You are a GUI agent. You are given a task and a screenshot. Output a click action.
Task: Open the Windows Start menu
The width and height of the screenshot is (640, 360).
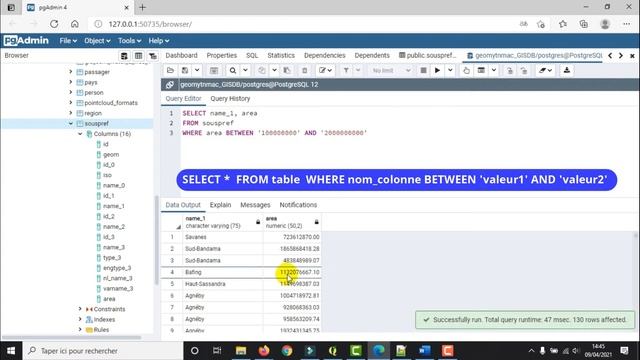click(x=11, y=351)
